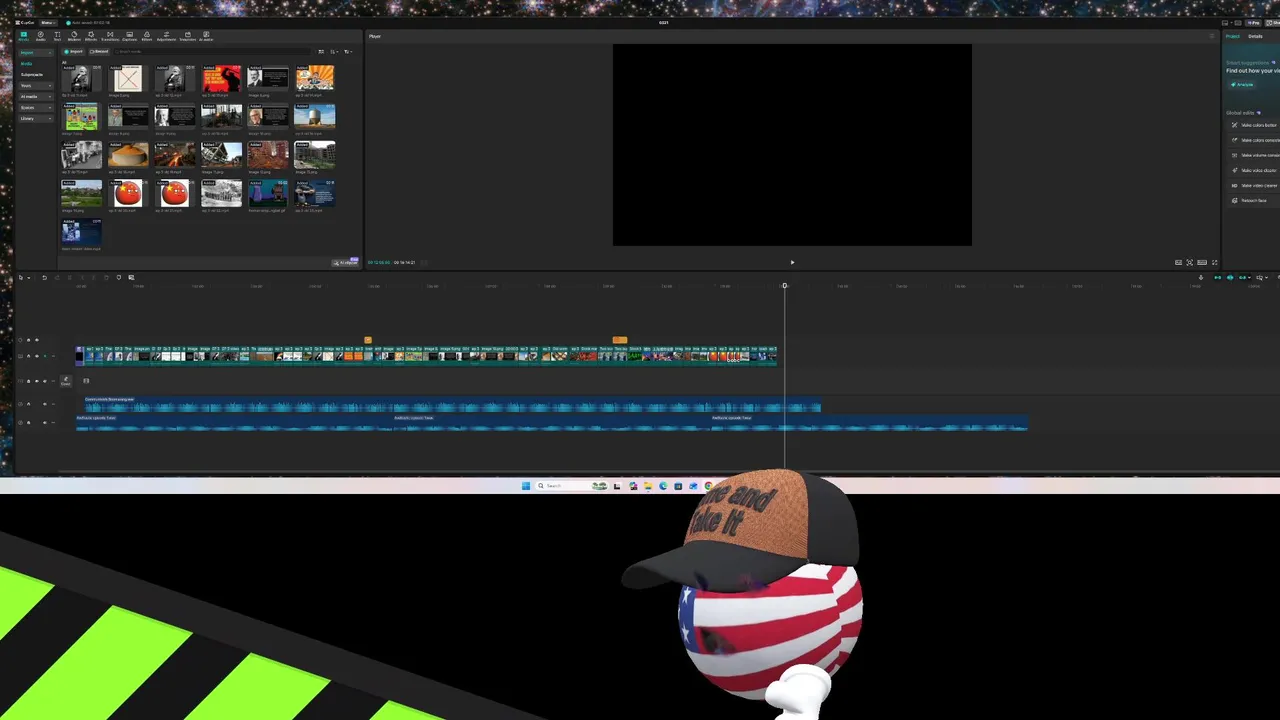
Task: Switch to the Project tab
Action: [x=1233, y=36]
